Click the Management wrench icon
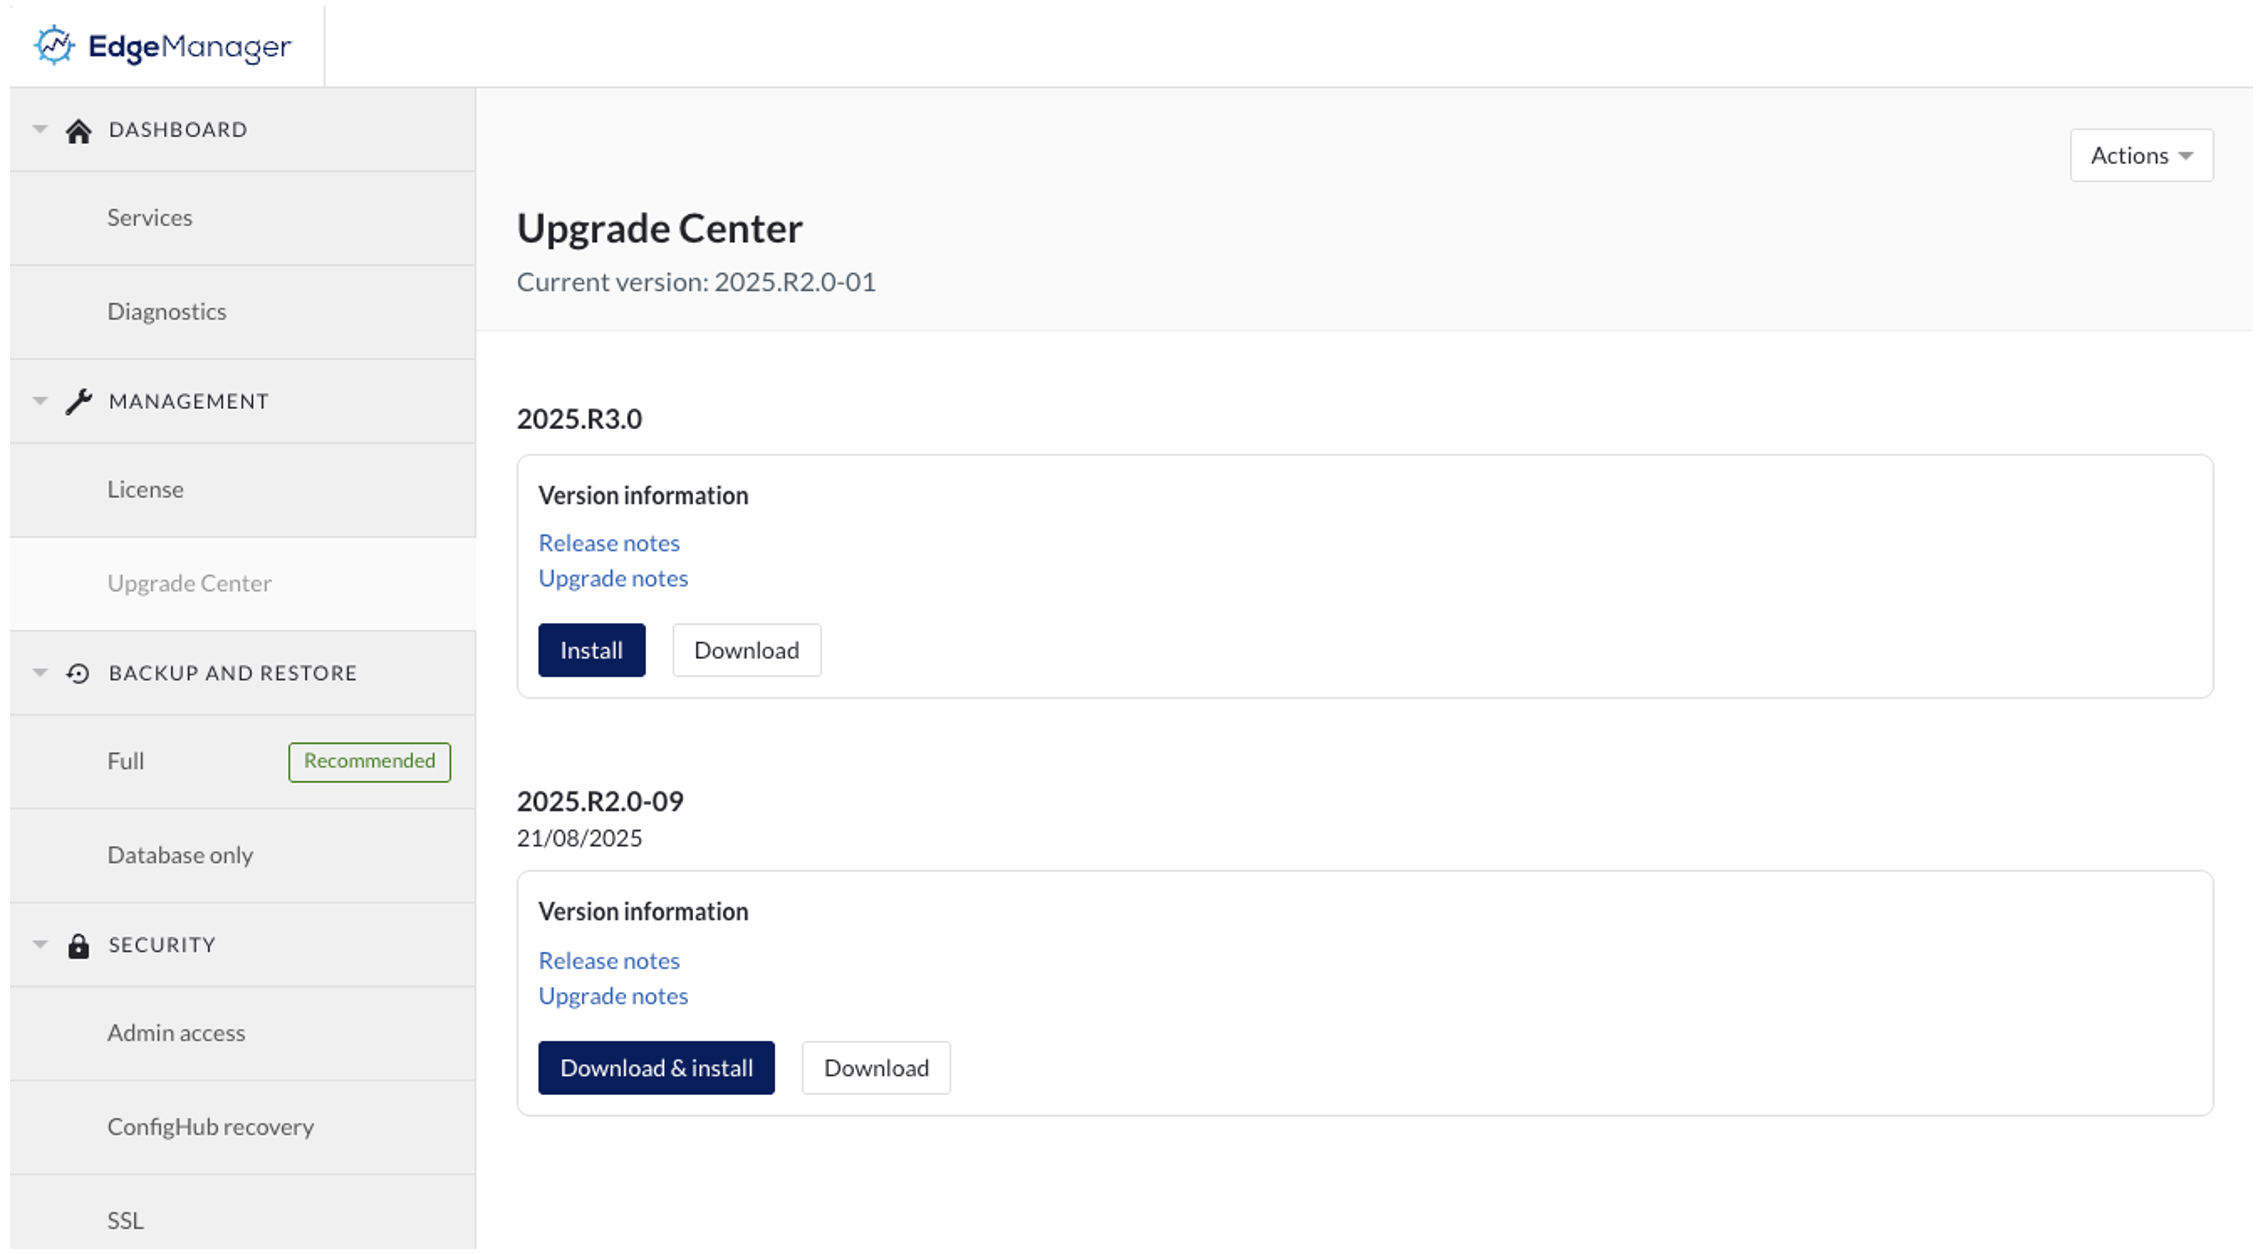This screenshot has height=1254, width=2264. click(80, 401)
